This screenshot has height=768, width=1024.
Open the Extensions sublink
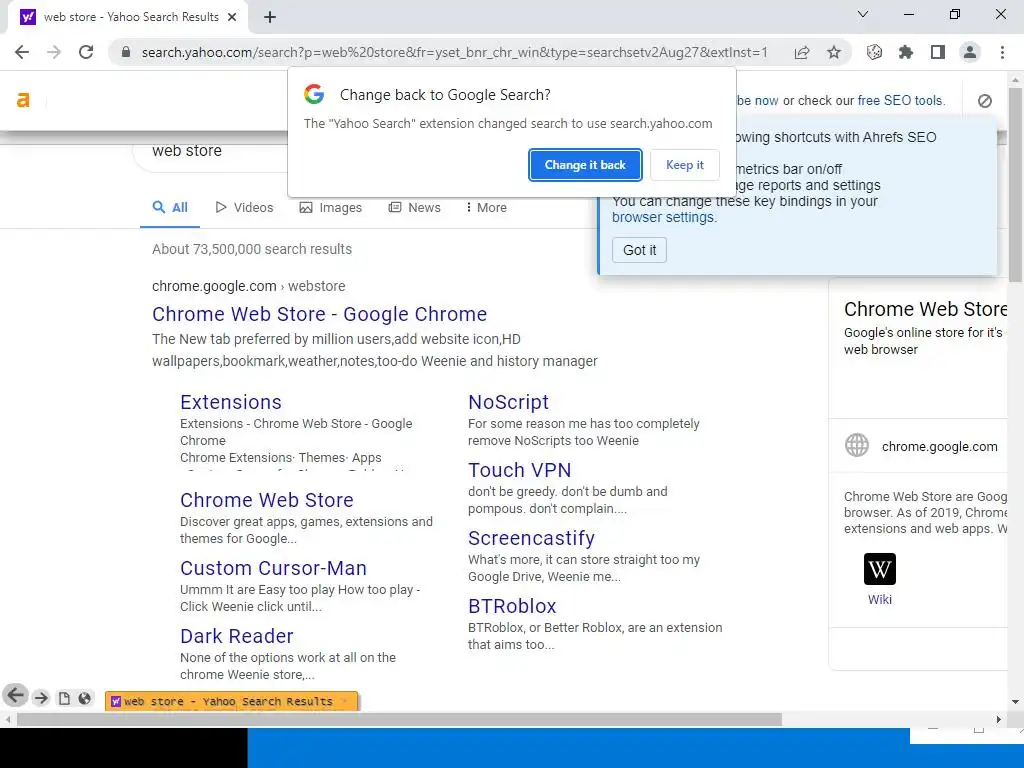(231, 402)
